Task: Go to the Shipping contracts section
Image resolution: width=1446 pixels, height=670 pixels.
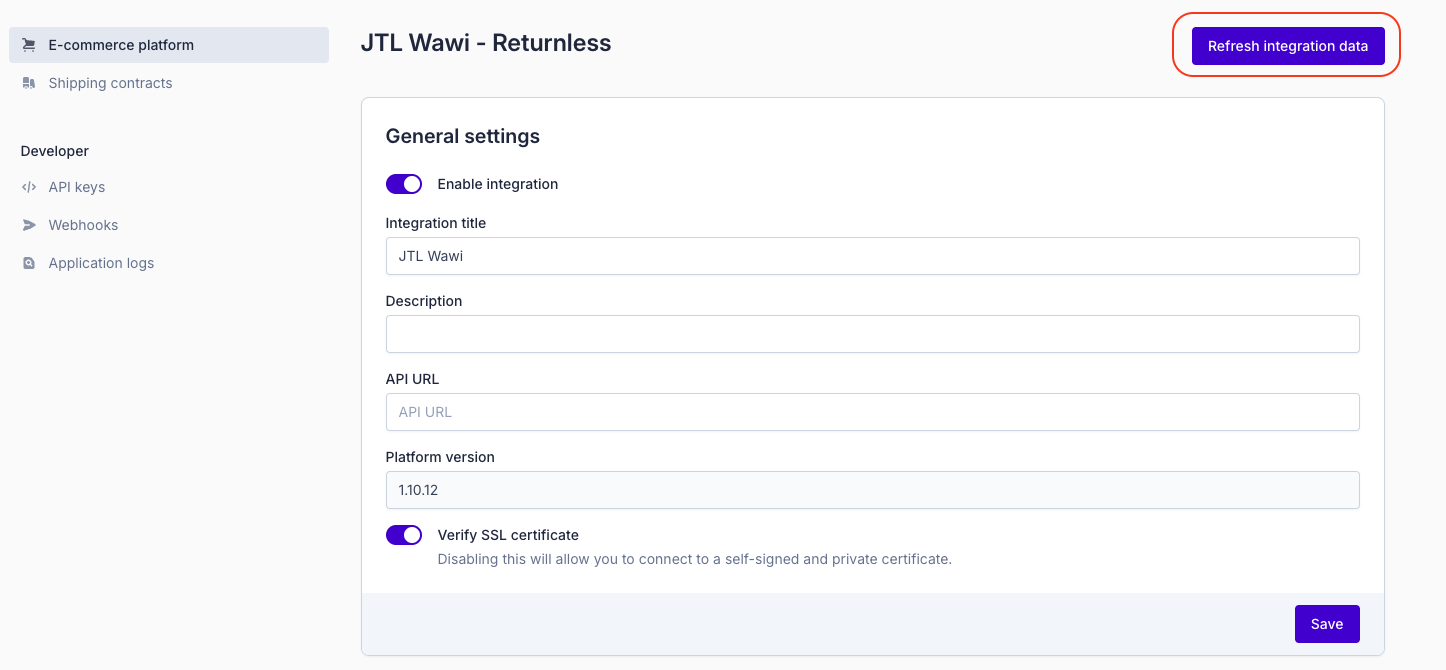Action: [x=110, y=83]
